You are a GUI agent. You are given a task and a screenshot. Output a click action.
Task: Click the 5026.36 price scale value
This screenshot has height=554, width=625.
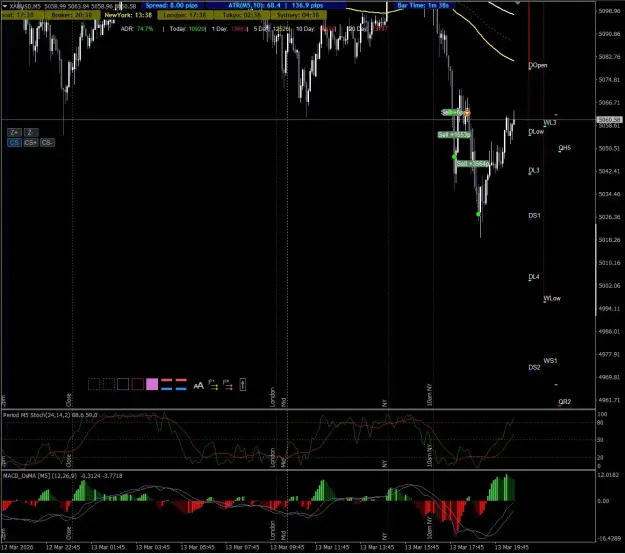pyautogui.click(x=609, y=217)
